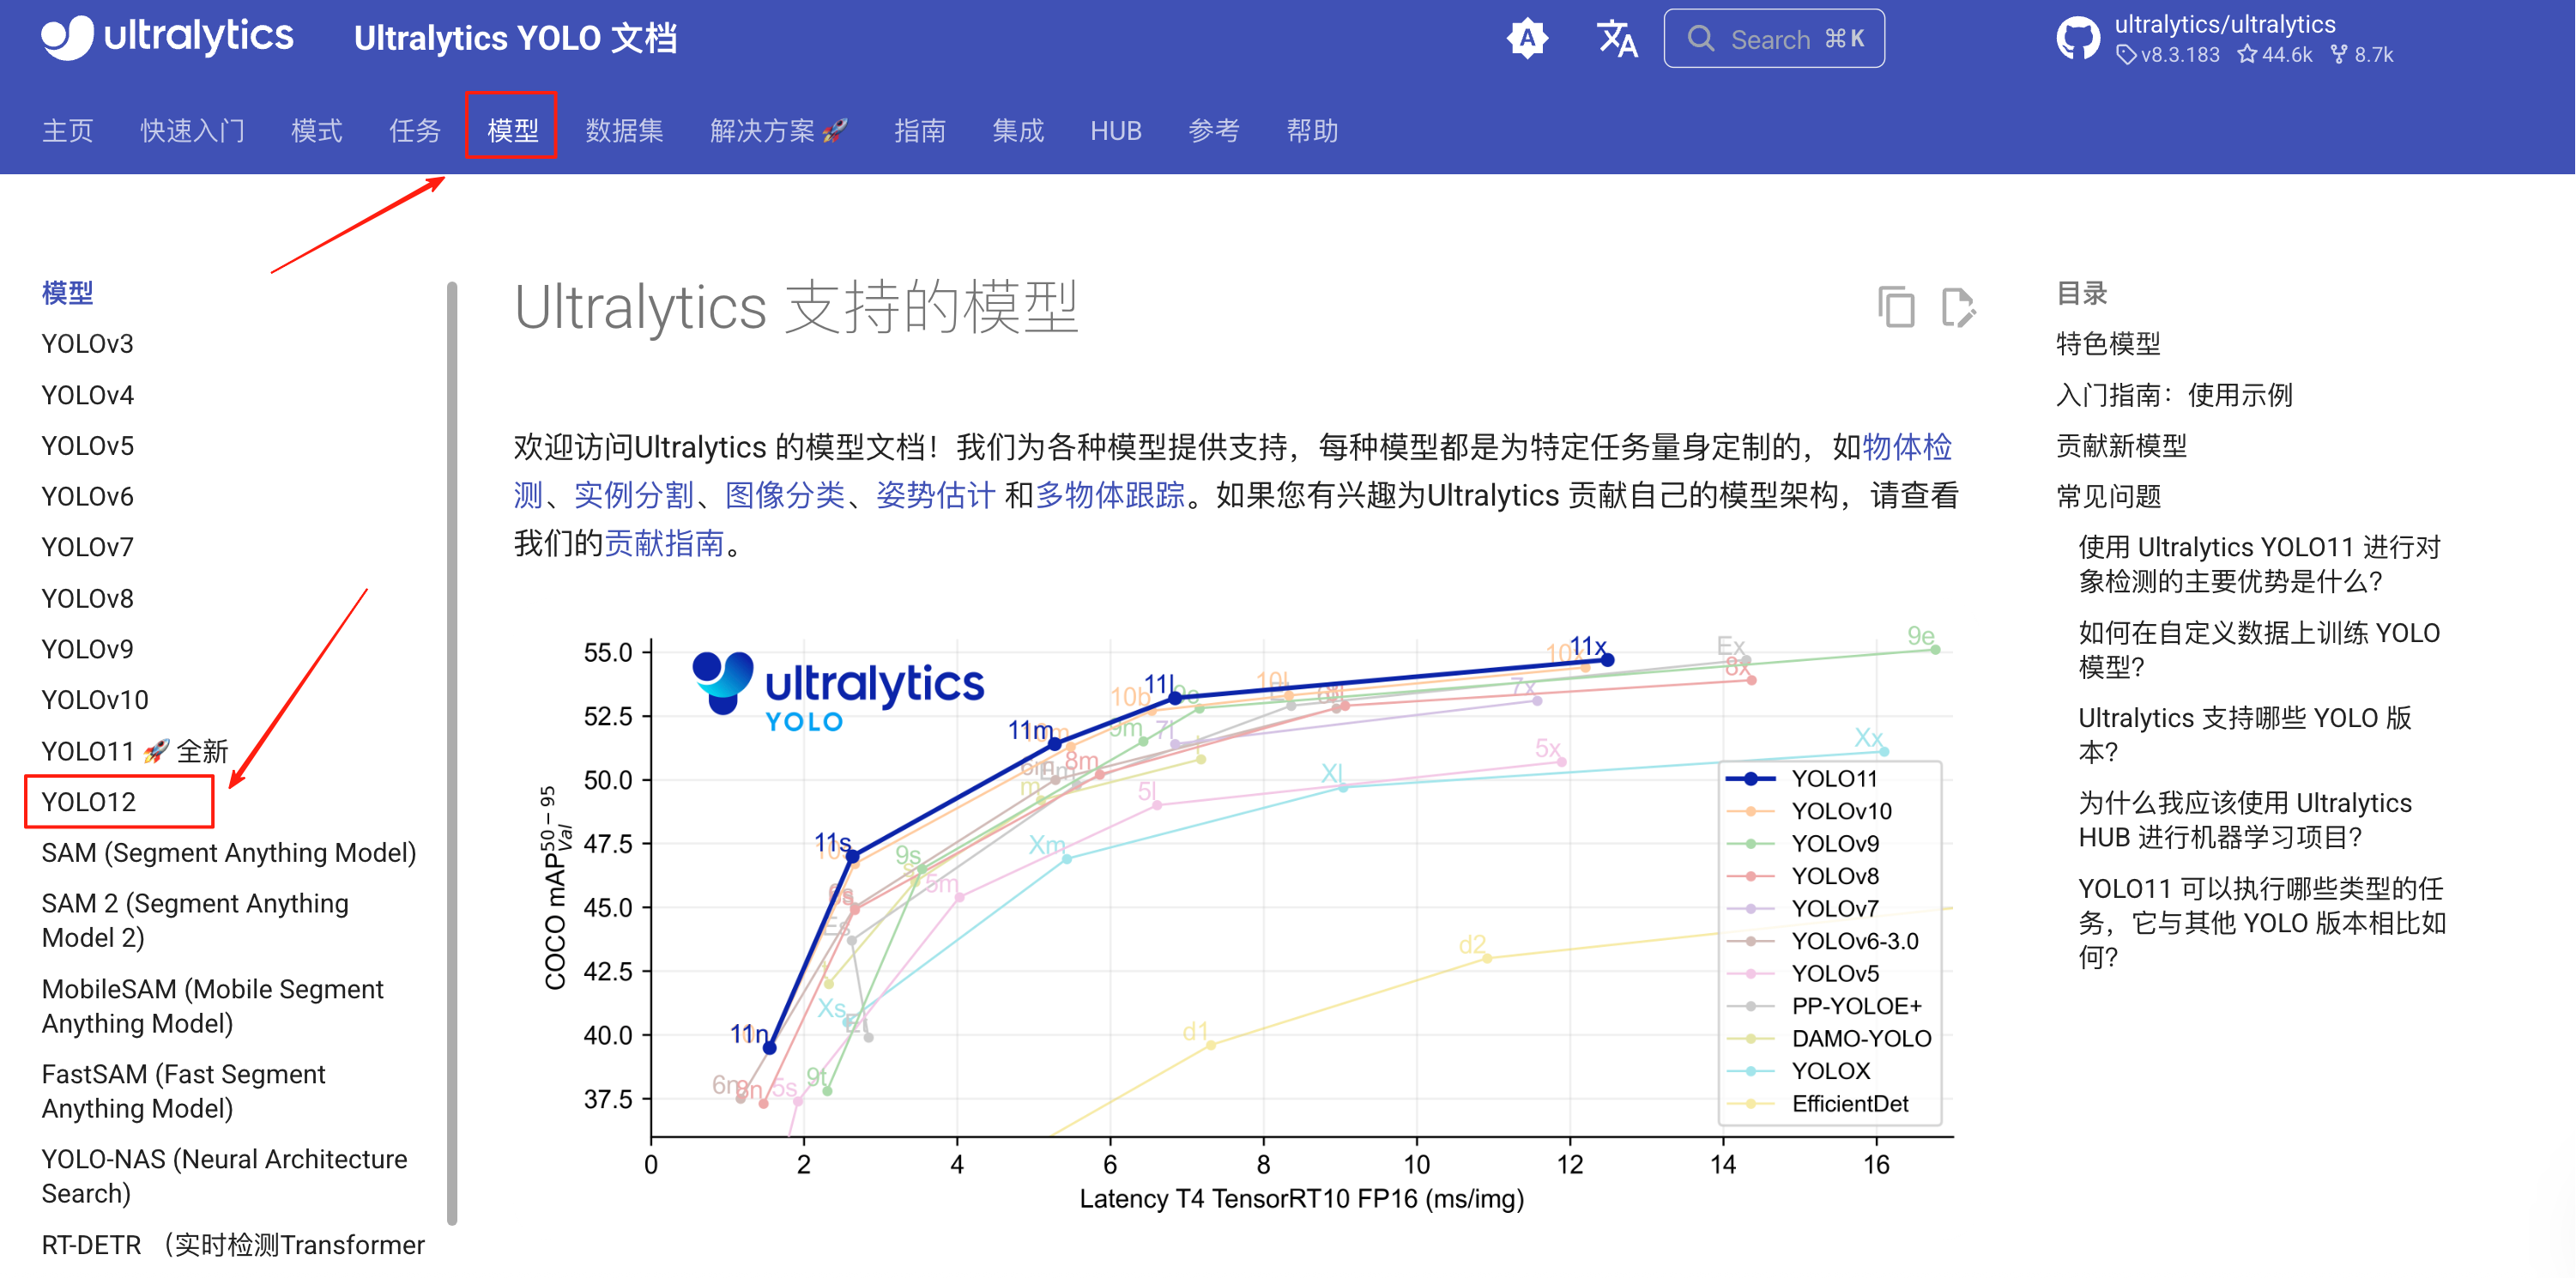Open the 数据集 navigation tab

624,130
